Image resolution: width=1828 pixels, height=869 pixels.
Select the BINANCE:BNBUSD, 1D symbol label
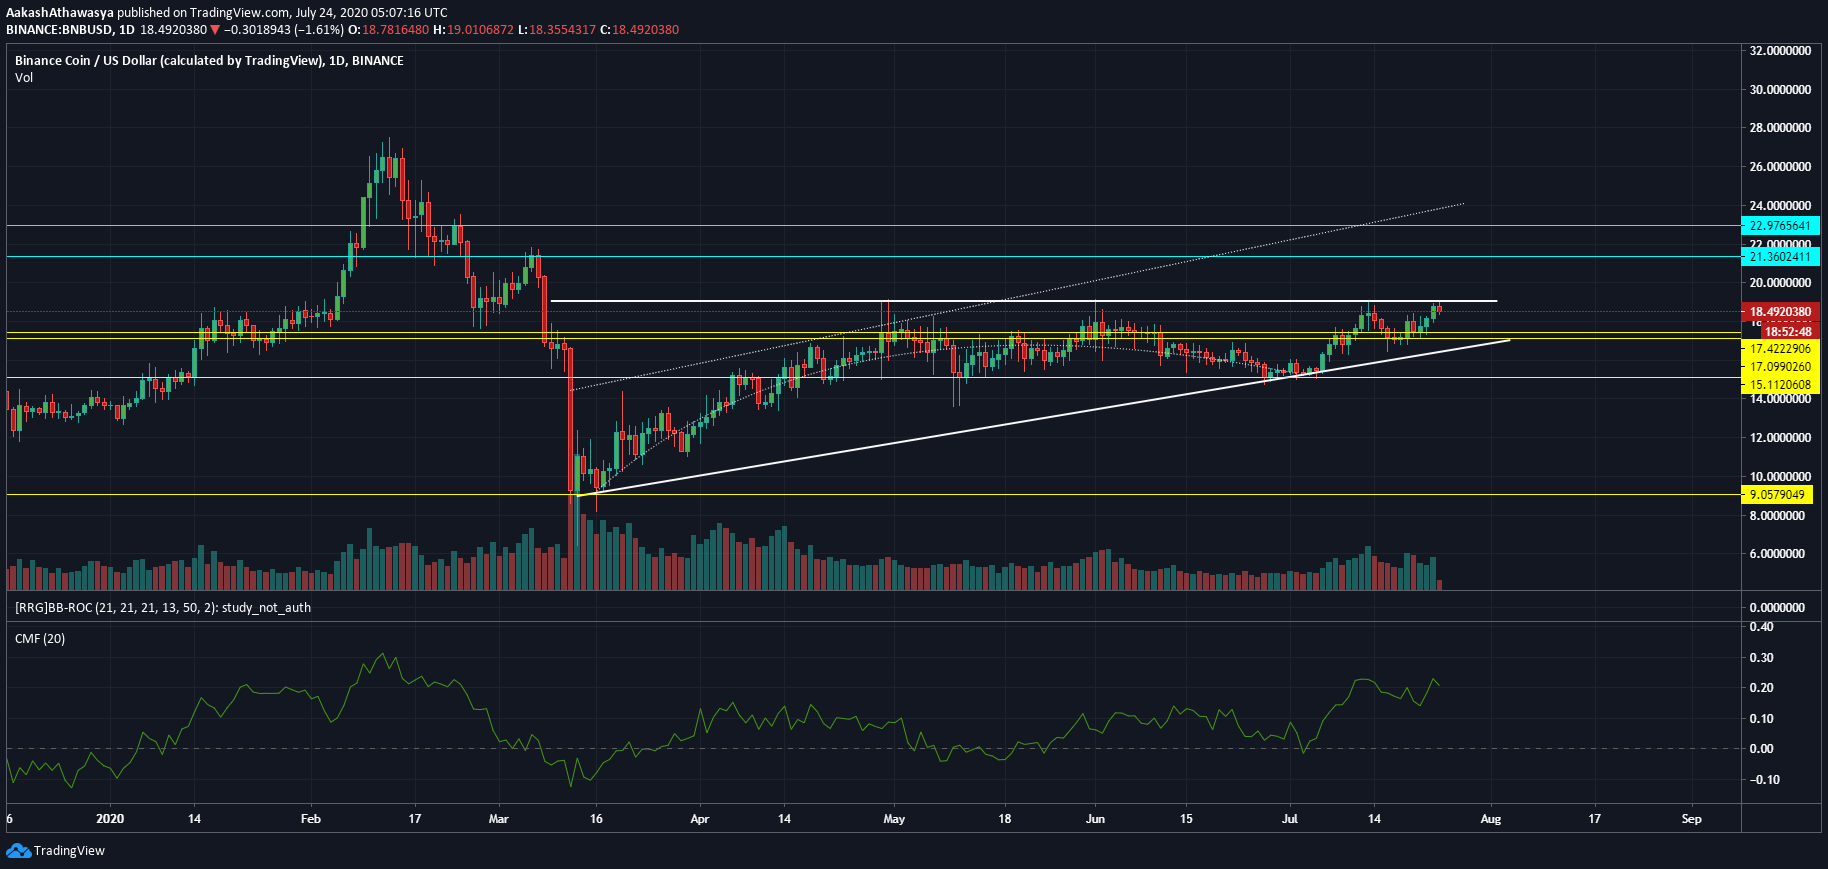point(70,30)
